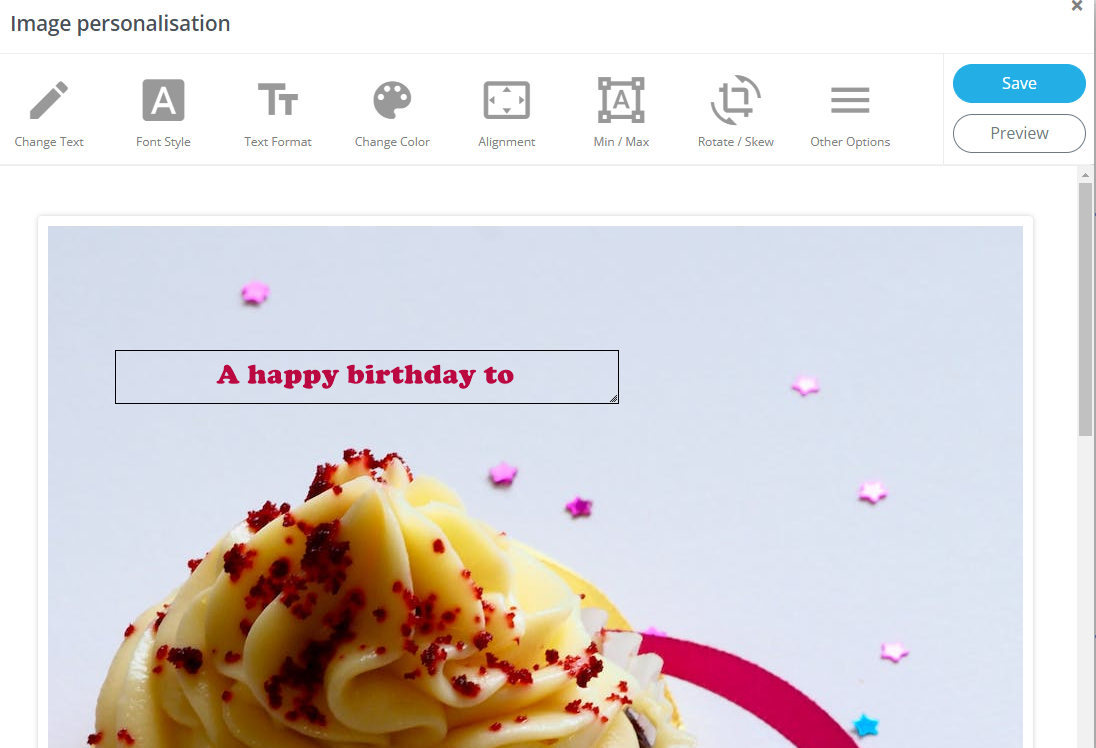The image size is (1096, 748).
Task: Choose the Change Color palette icon
Action: click(x=392, y=100)
